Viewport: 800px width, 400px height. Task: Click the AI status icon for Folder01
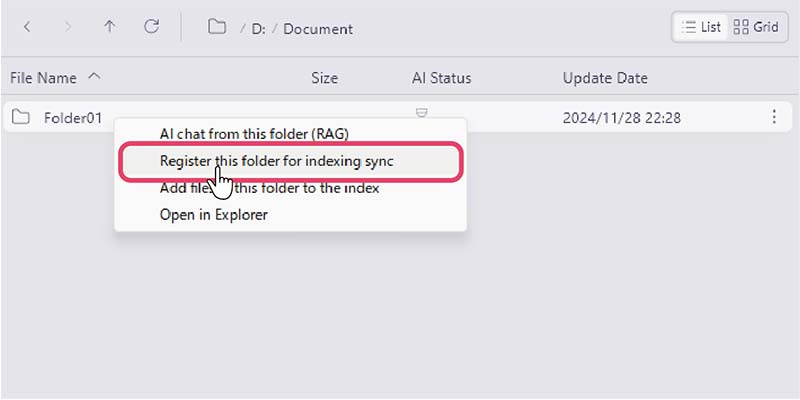[422, 113]
